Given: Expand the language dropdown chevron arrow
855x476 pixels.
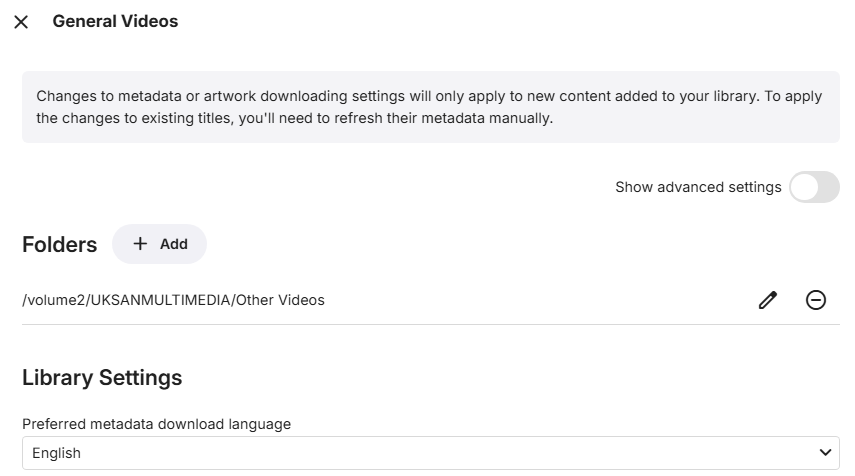Looking at the screenshot, I should pyautogui.click(x=826, y=453).
